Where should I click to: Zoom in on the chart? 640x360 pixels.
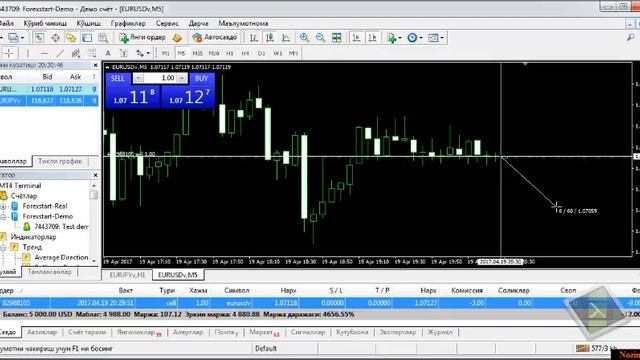click(304, 38)
